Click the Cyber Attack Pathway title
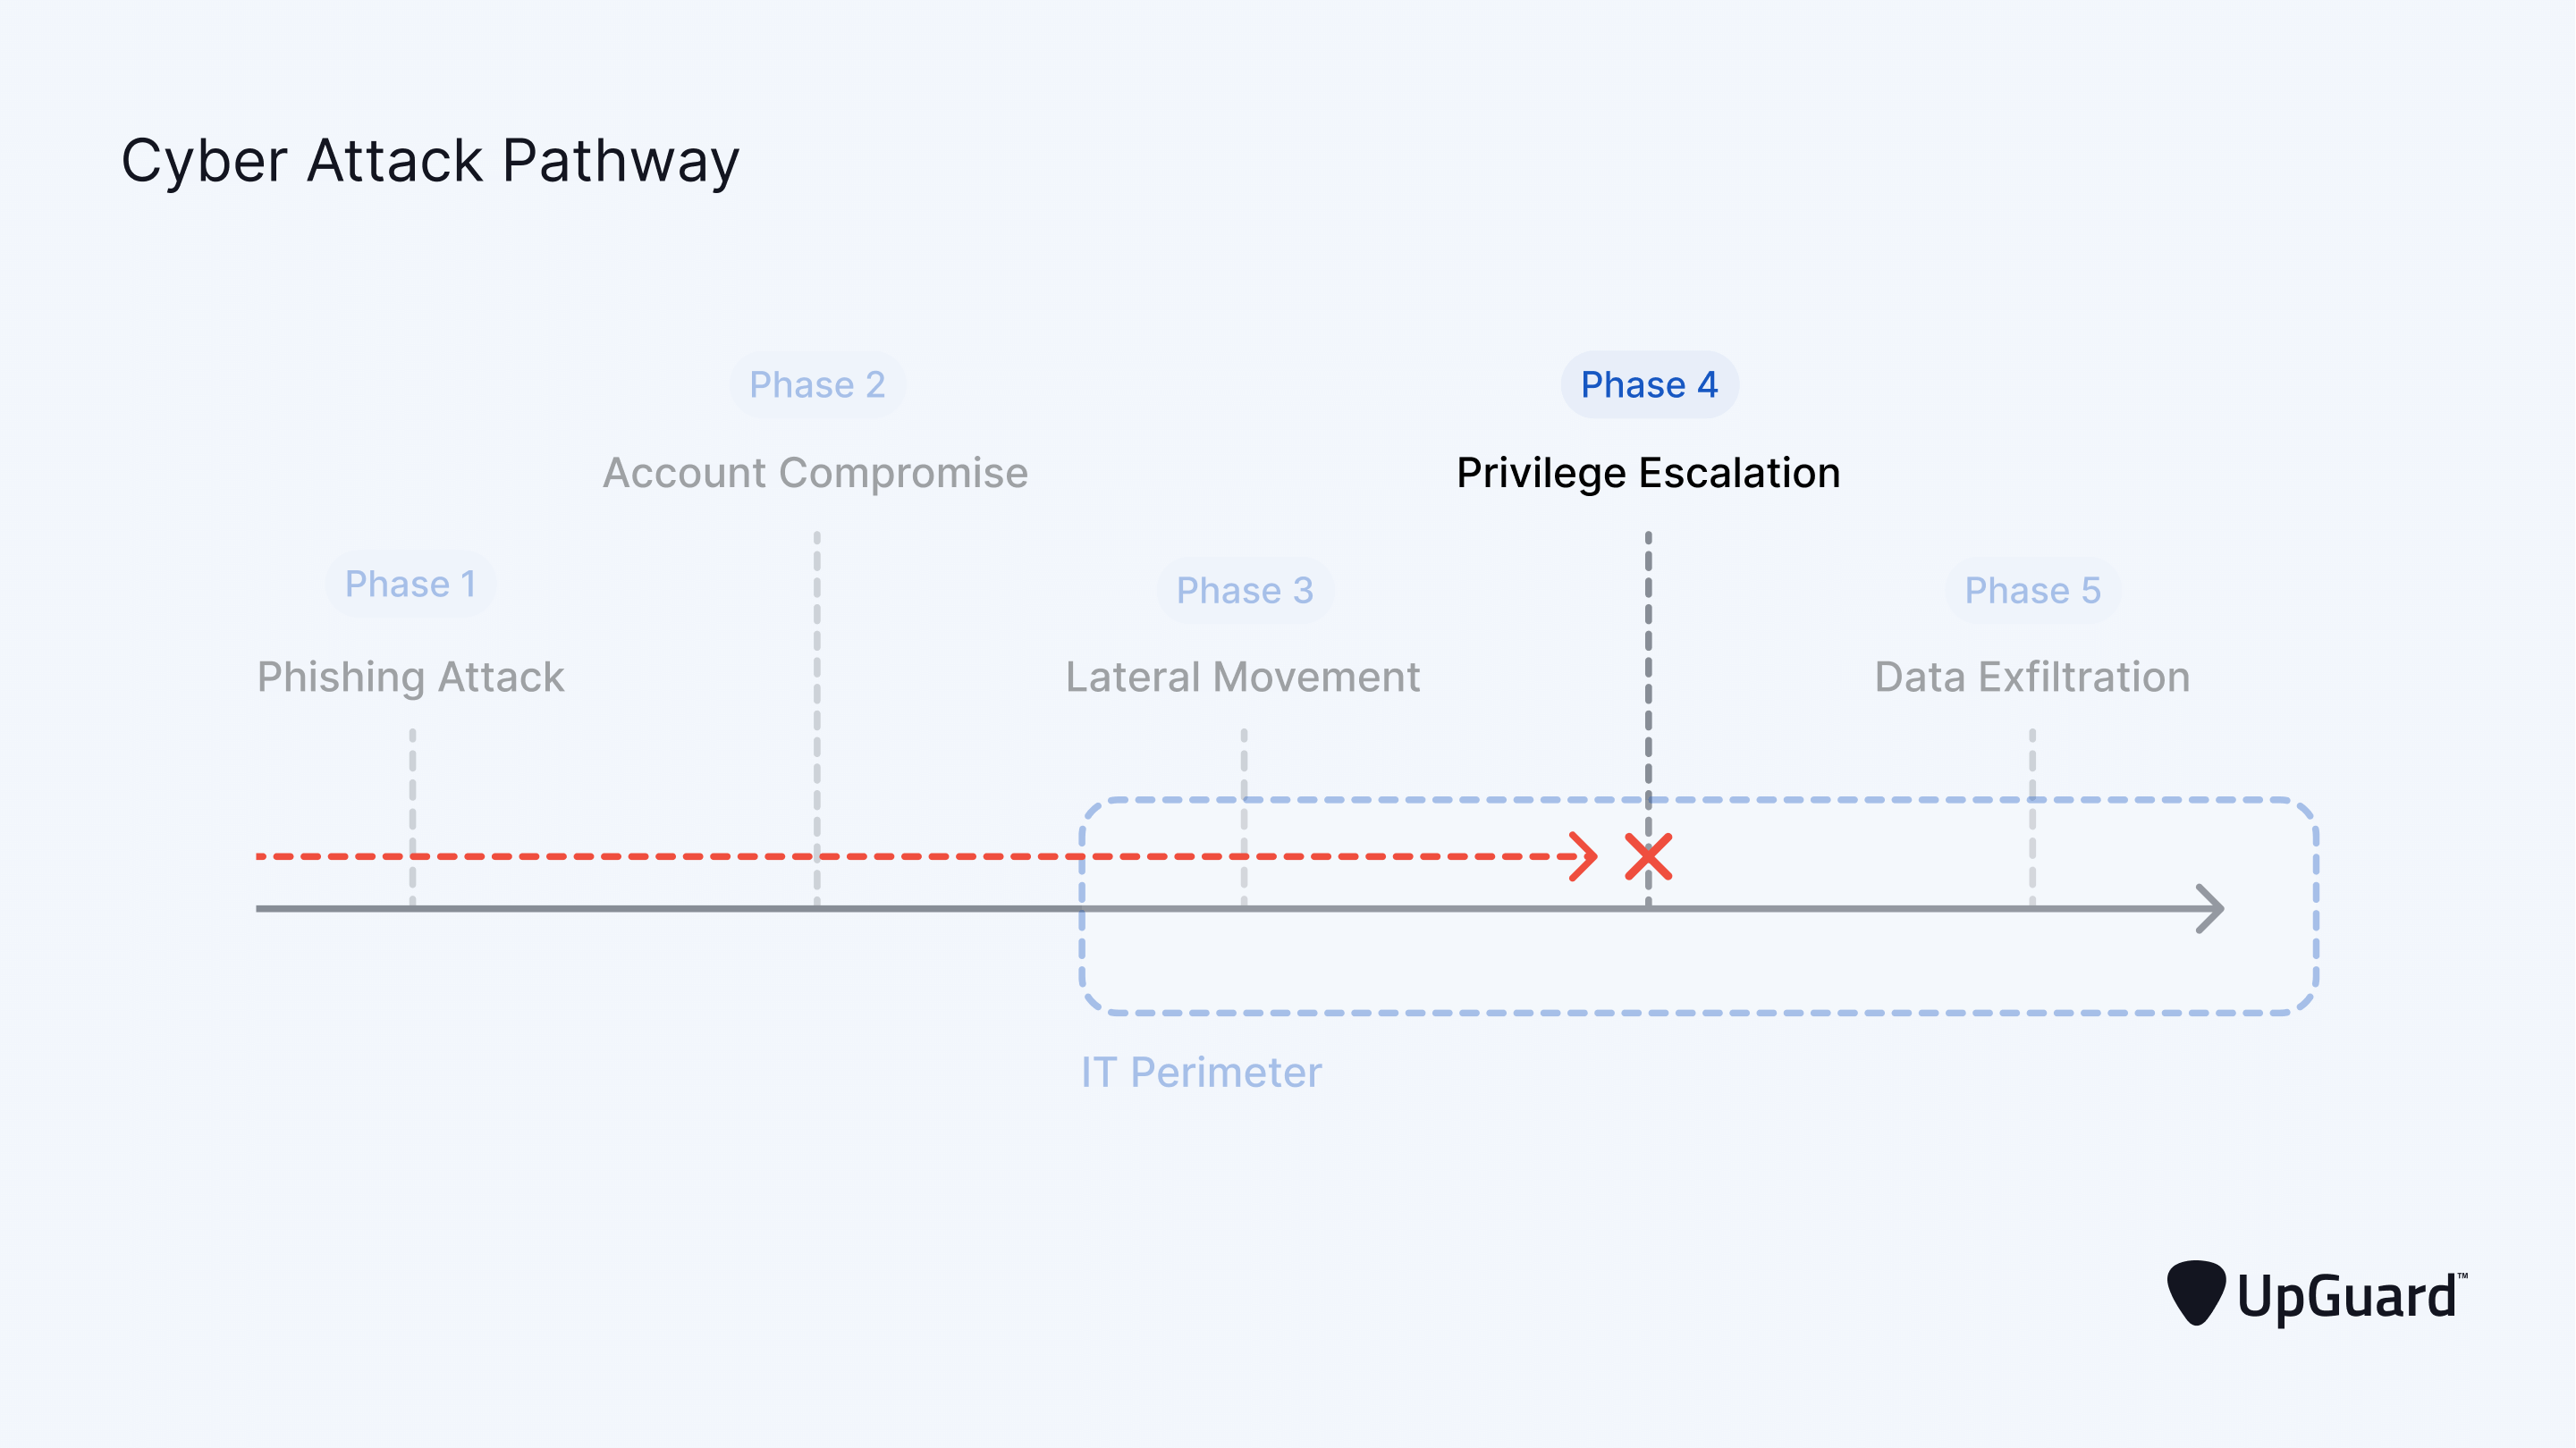 click(x=430, y=161)
